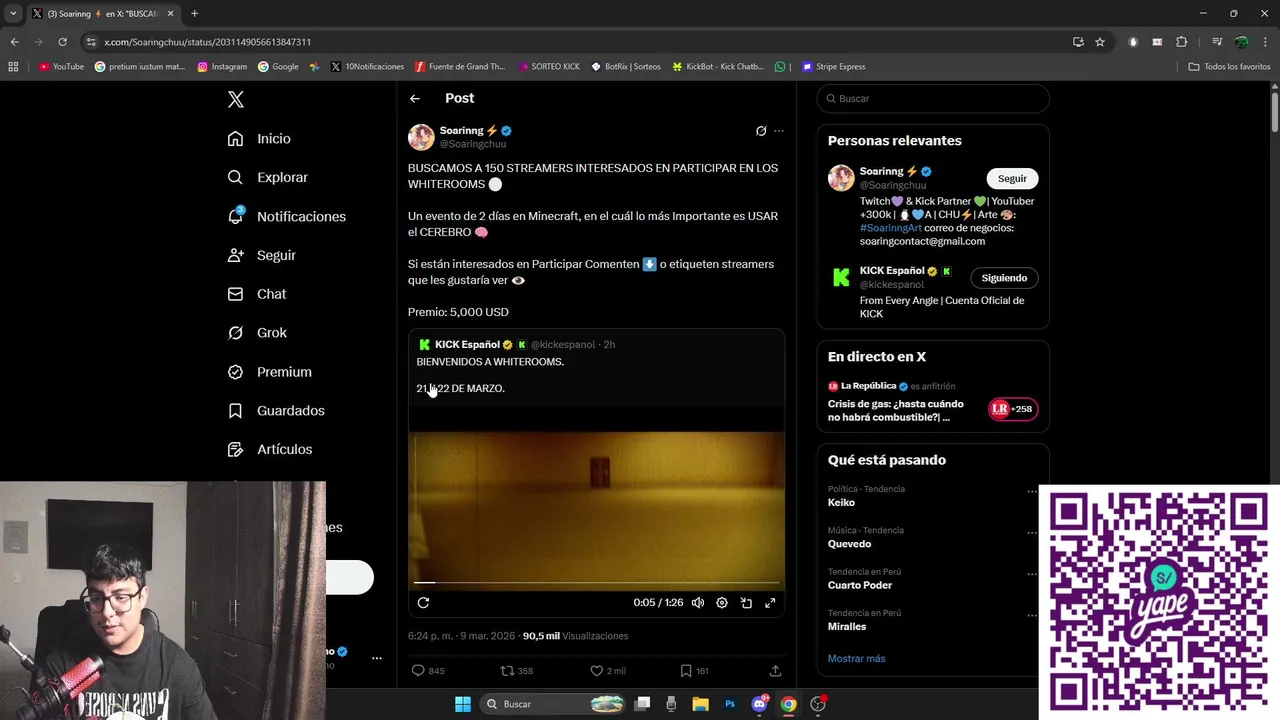Open the Miralles trending topic
The height and width of the screenshot is (720, 1280).
pyautogui.click(x=847, y=627)
